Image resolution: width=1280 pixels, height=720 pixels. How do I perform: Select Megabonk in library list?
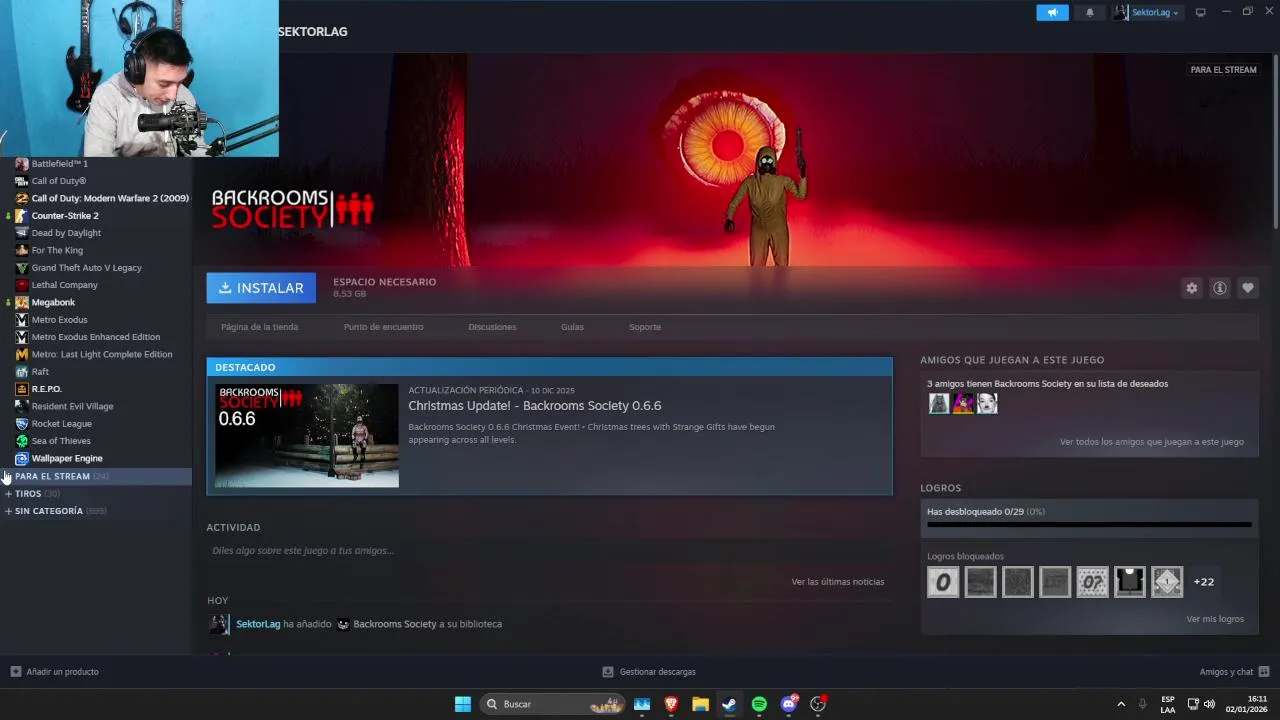[x=53, y=302]
